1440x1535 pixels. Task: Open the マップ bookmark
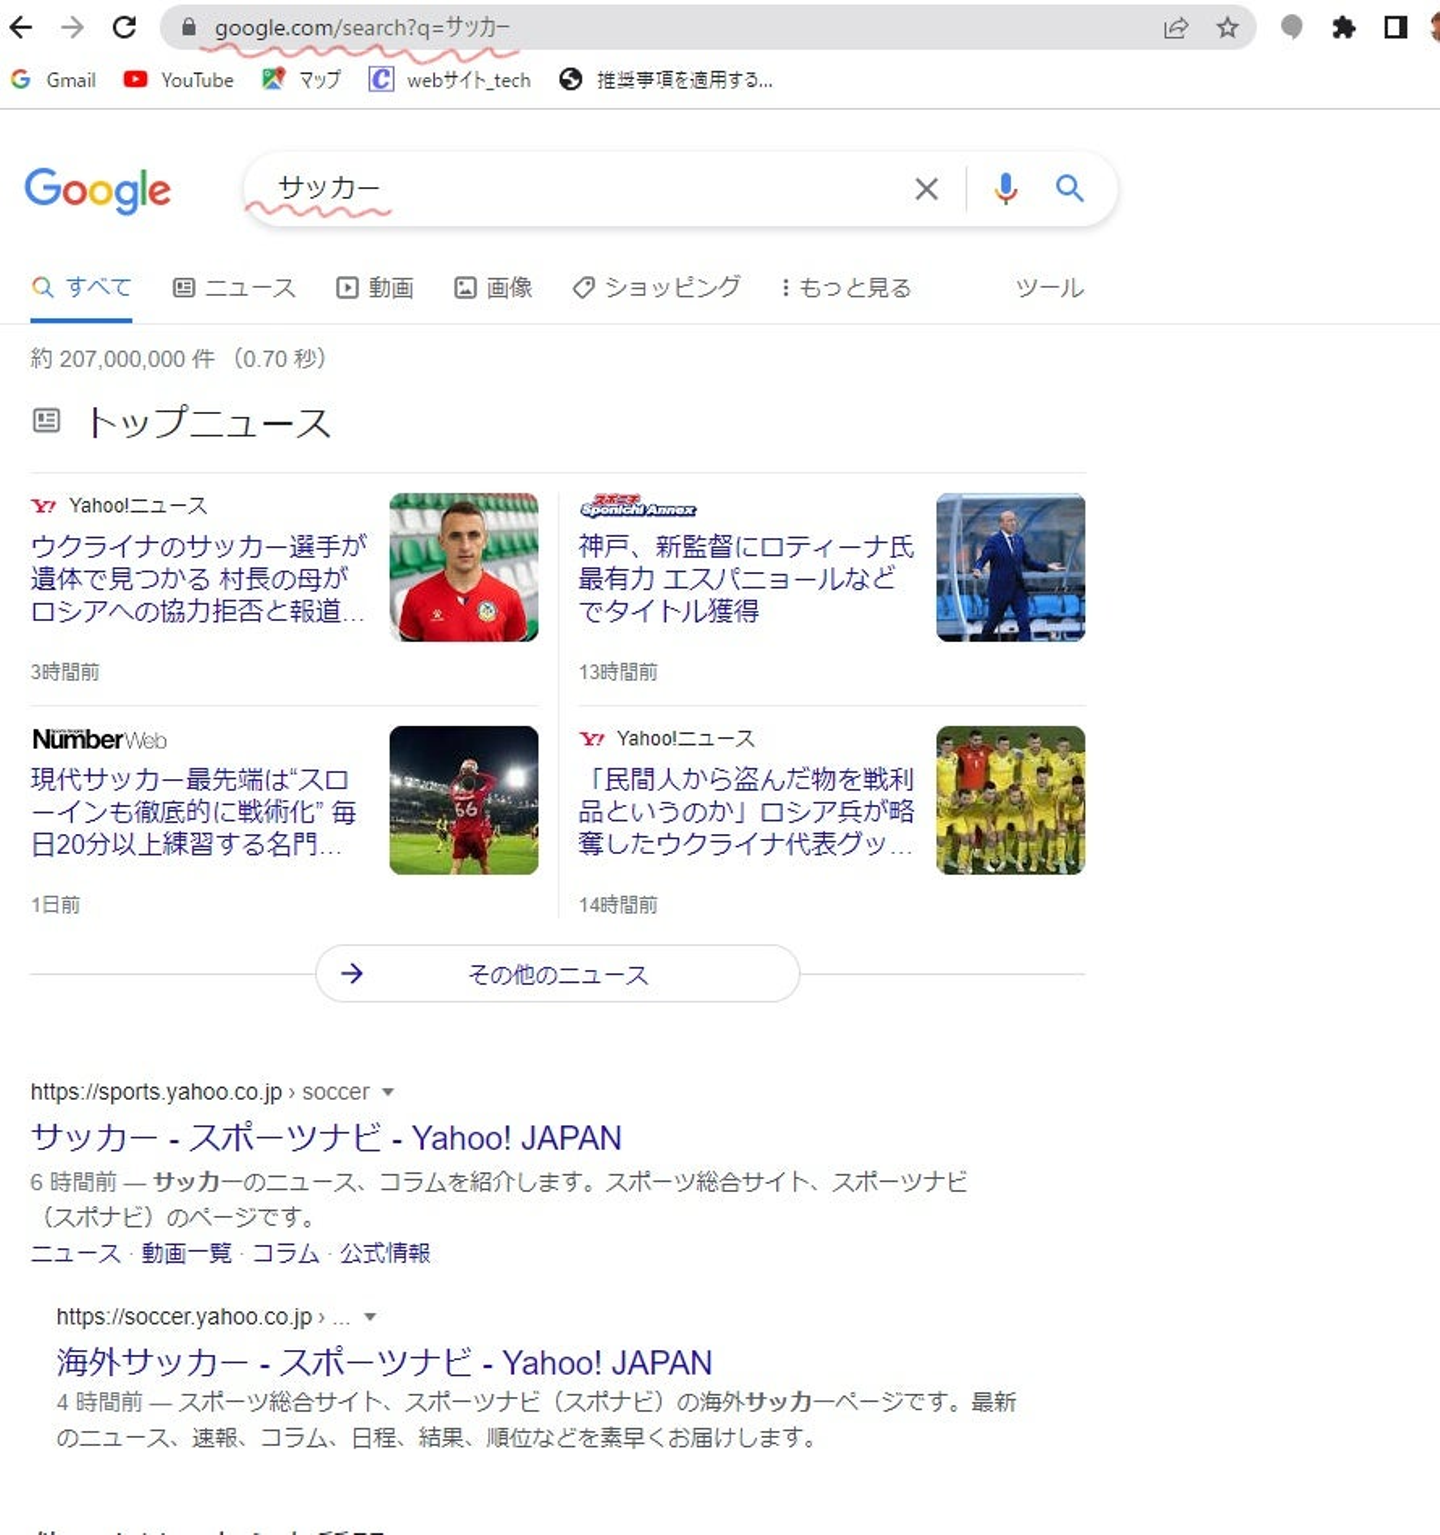[301, 80]
